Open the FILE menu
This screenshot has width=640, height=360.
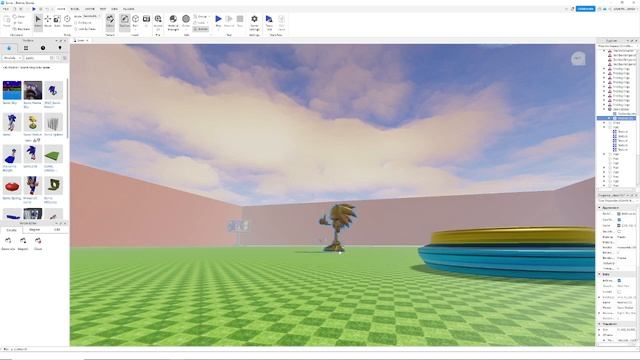6,9
